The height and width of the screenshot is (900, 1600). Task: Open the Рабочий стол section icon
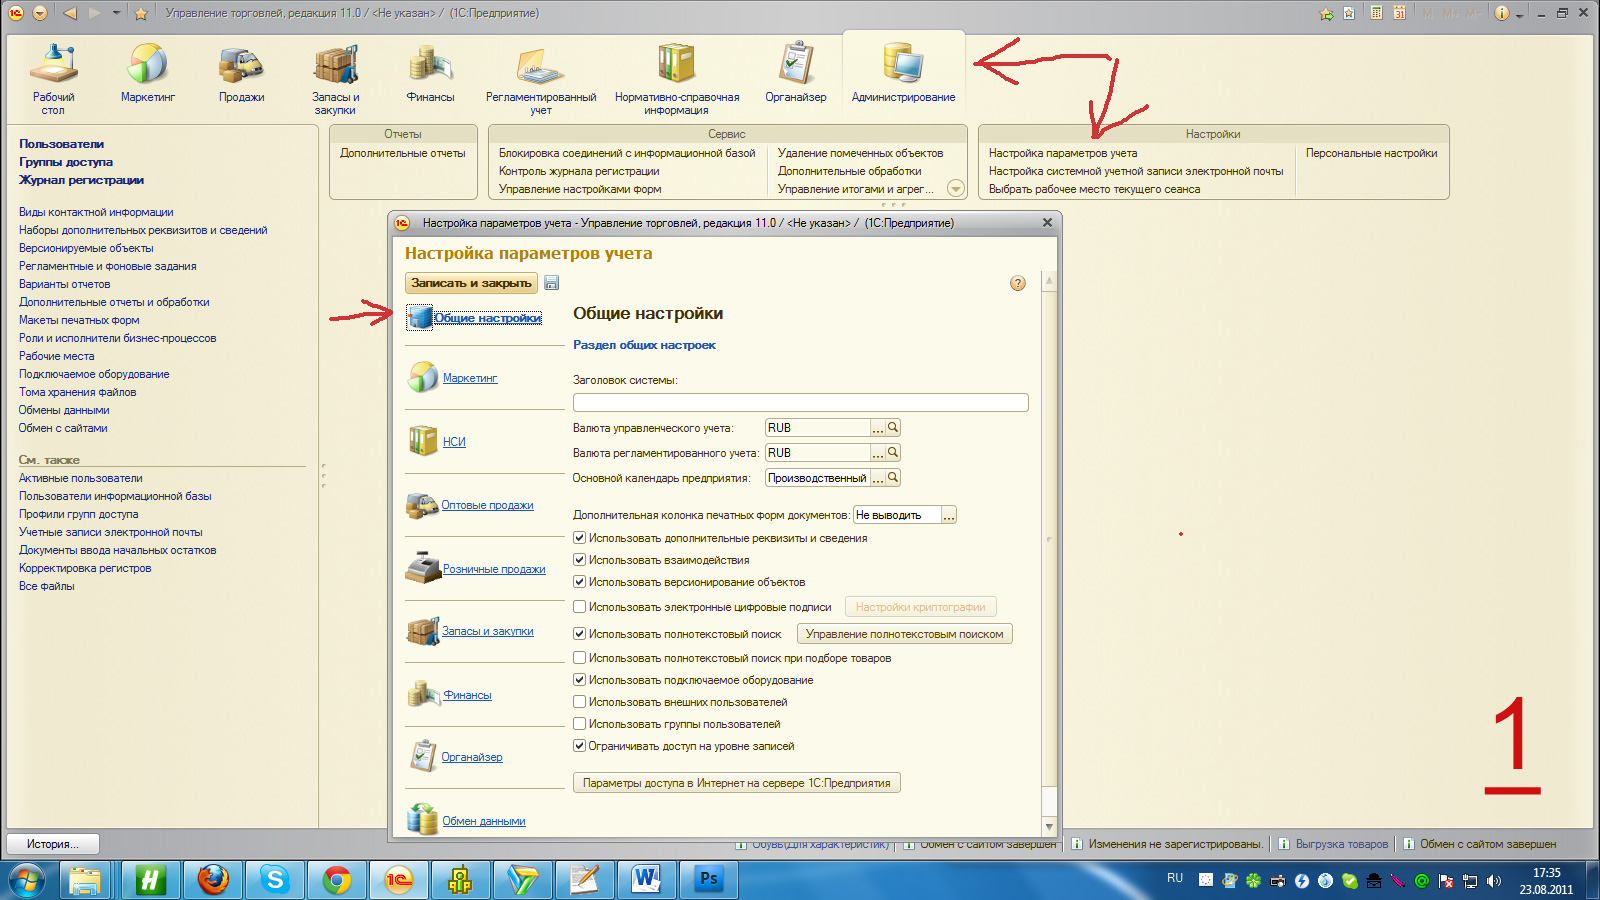tap(54, 64)
